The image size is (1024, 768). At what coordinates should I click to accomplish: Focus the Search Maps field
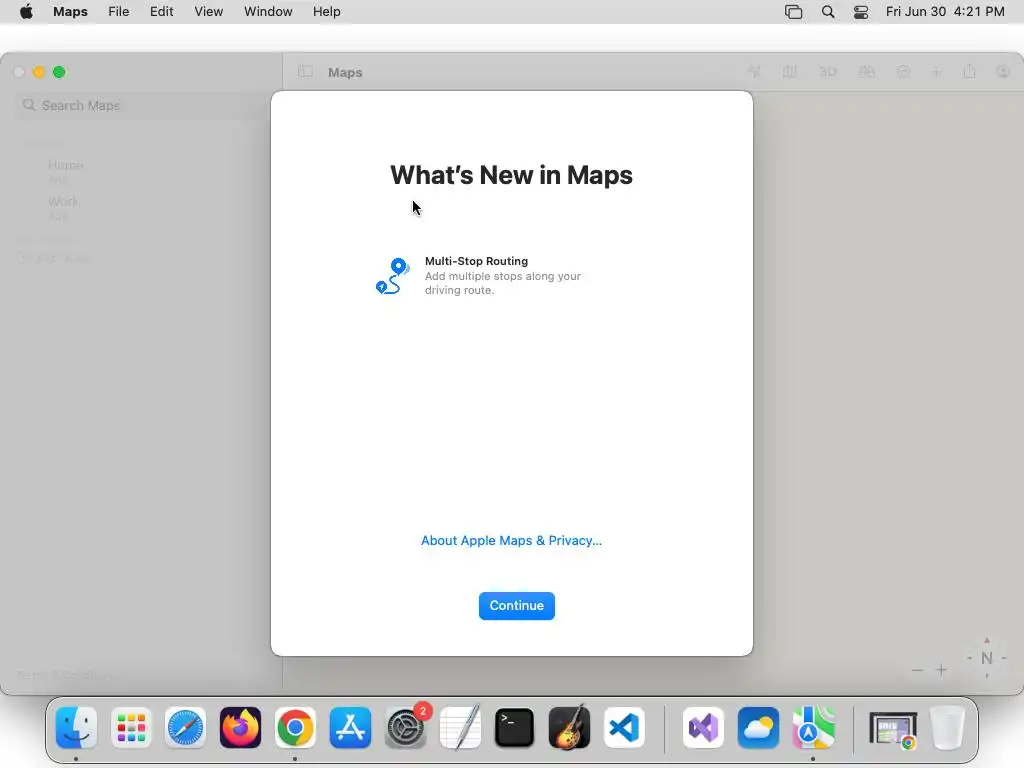[x=140, y=105]
